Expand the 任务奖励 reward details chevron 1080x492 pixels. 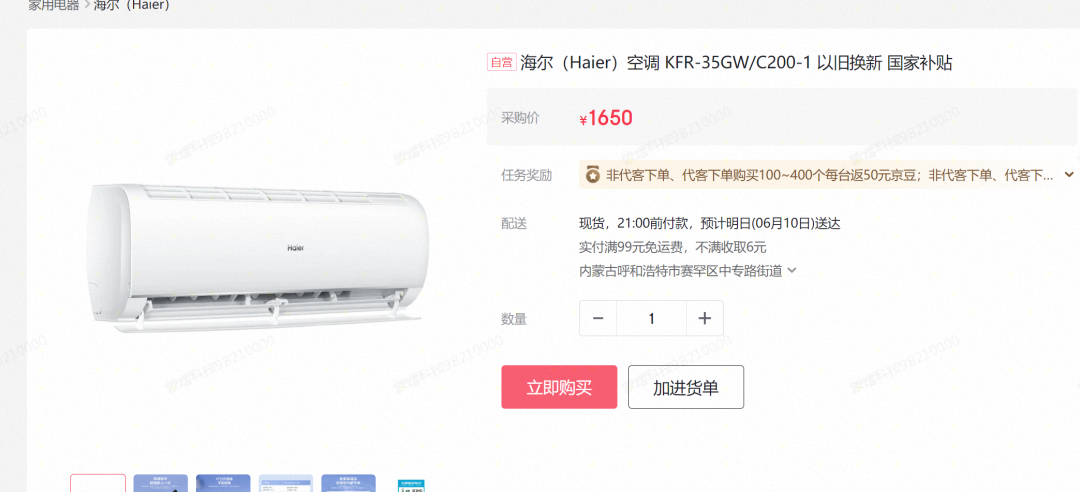point(1070,174)
